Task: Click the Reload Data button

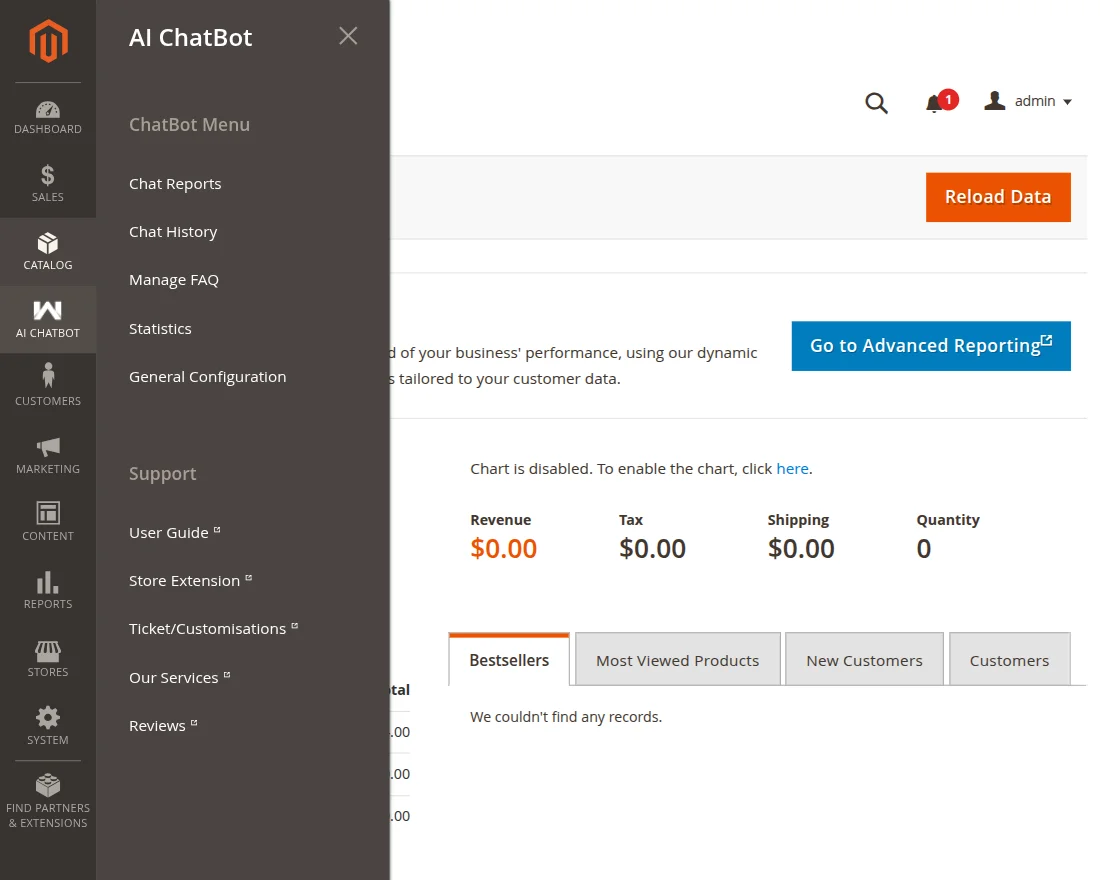Action: 997,197
